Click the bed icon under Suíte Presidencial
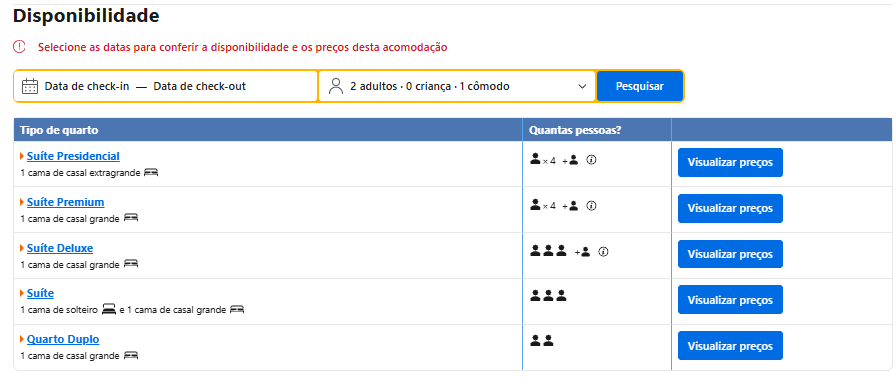The width and height of the screenshot is (896, 380). coord(151,172)
